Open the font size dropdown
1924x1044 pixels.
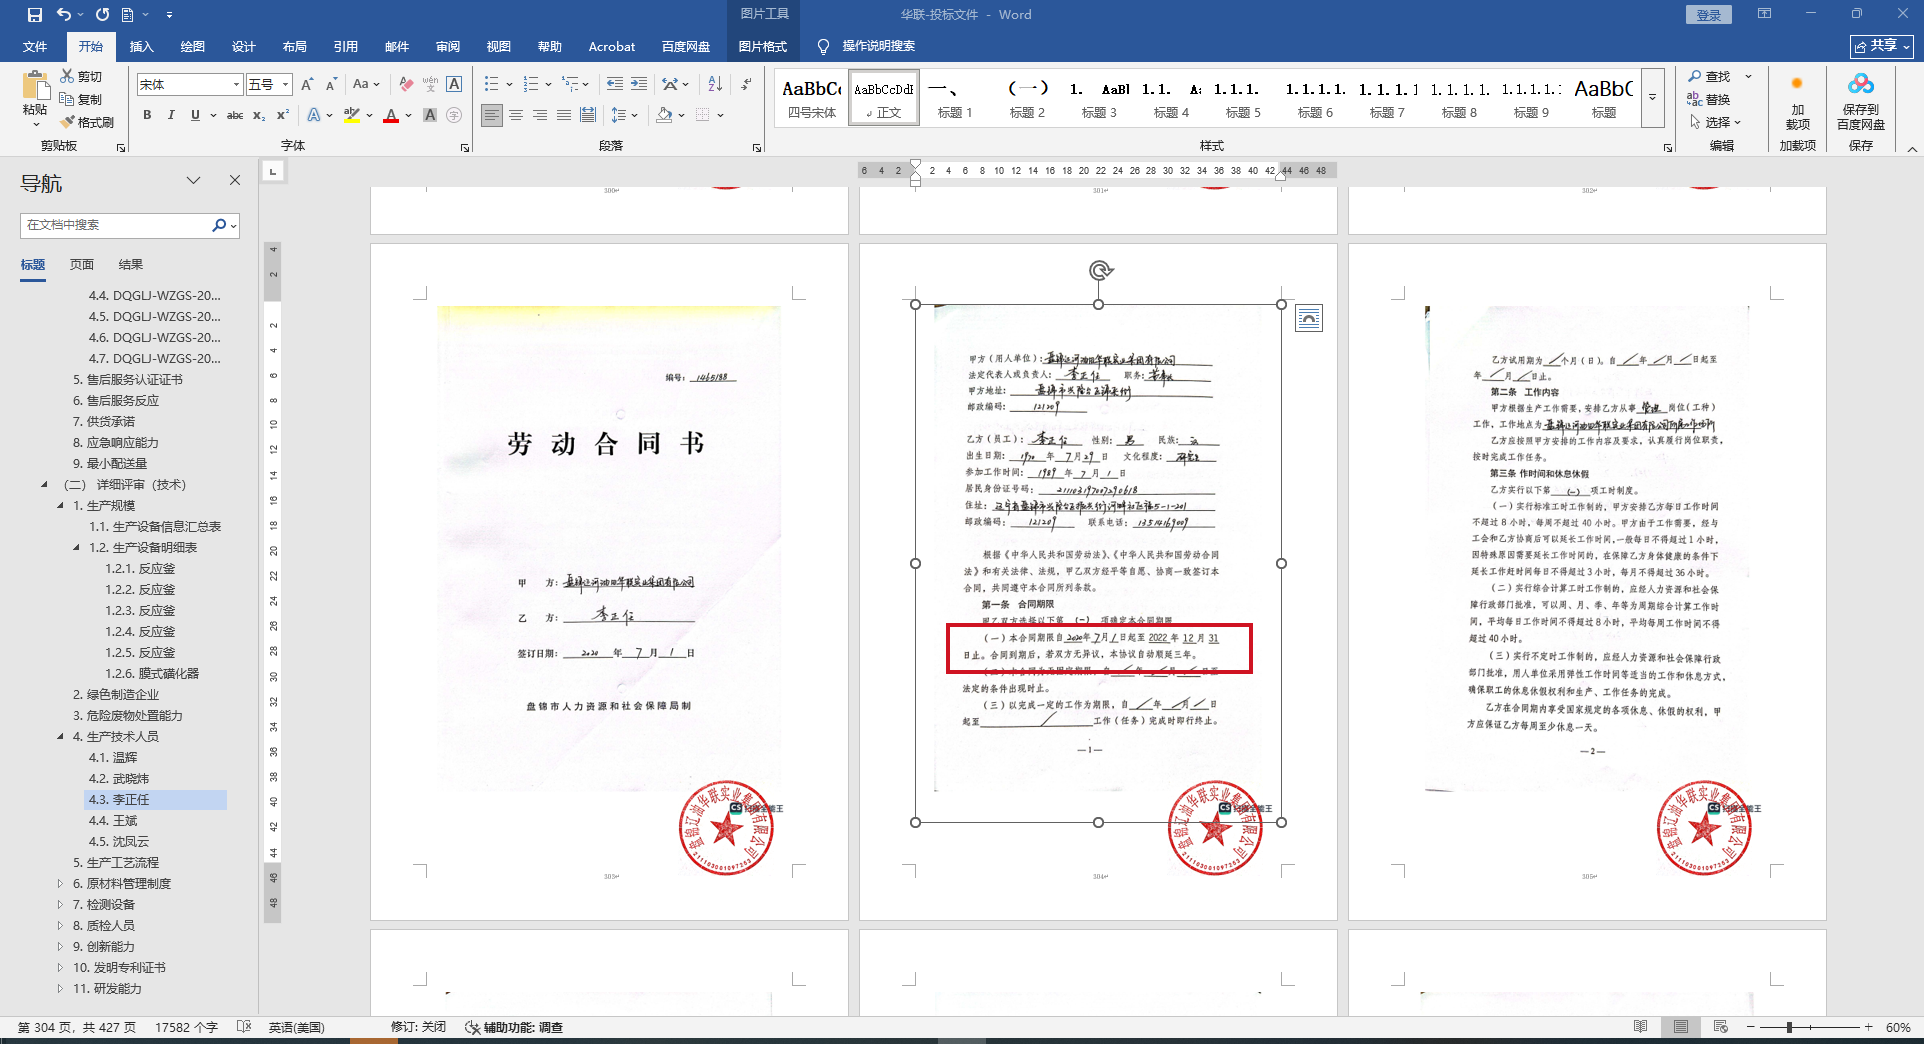[286, 85]
